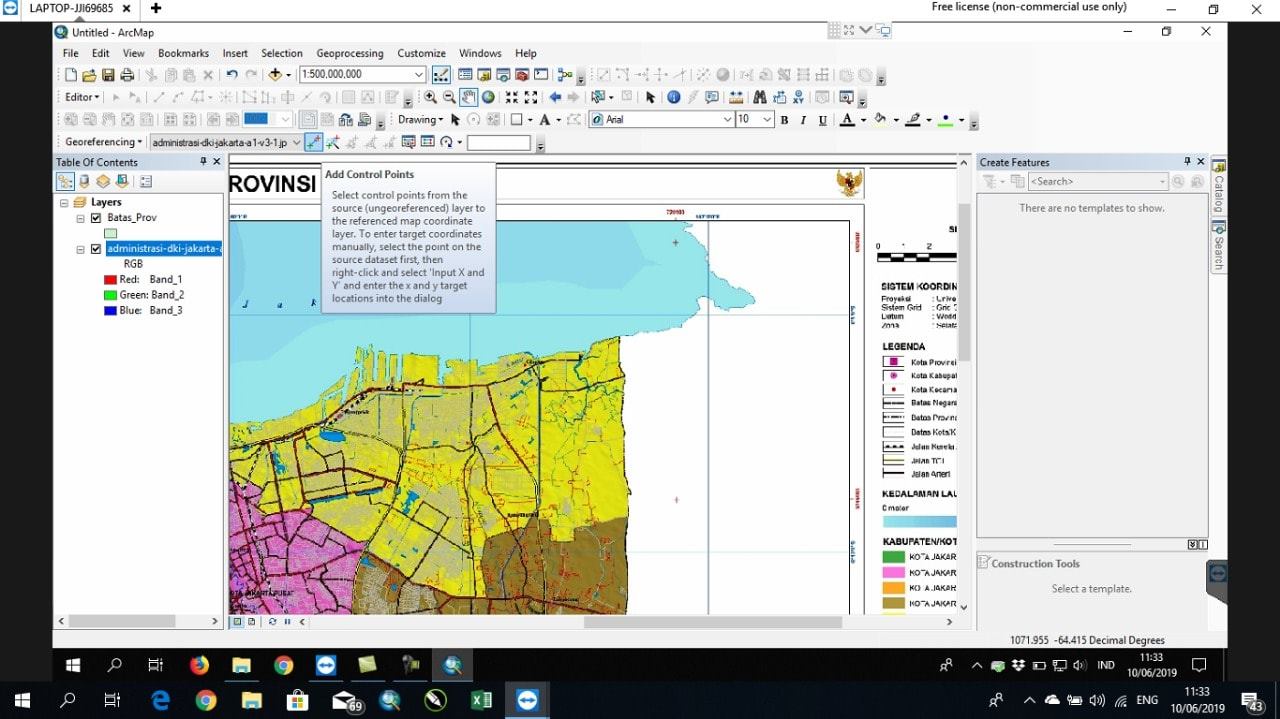This screenshot has height=719, width=1280.
Task: Open the Arial font name dropdown
Action: [727, 119]
